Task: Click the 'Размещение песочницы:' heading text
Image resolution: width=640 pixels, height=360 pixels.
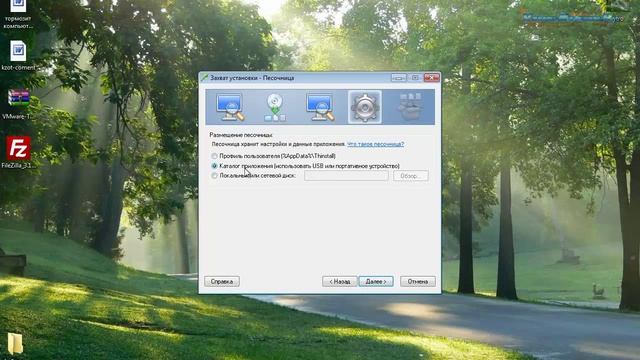Action: (241, 135)
